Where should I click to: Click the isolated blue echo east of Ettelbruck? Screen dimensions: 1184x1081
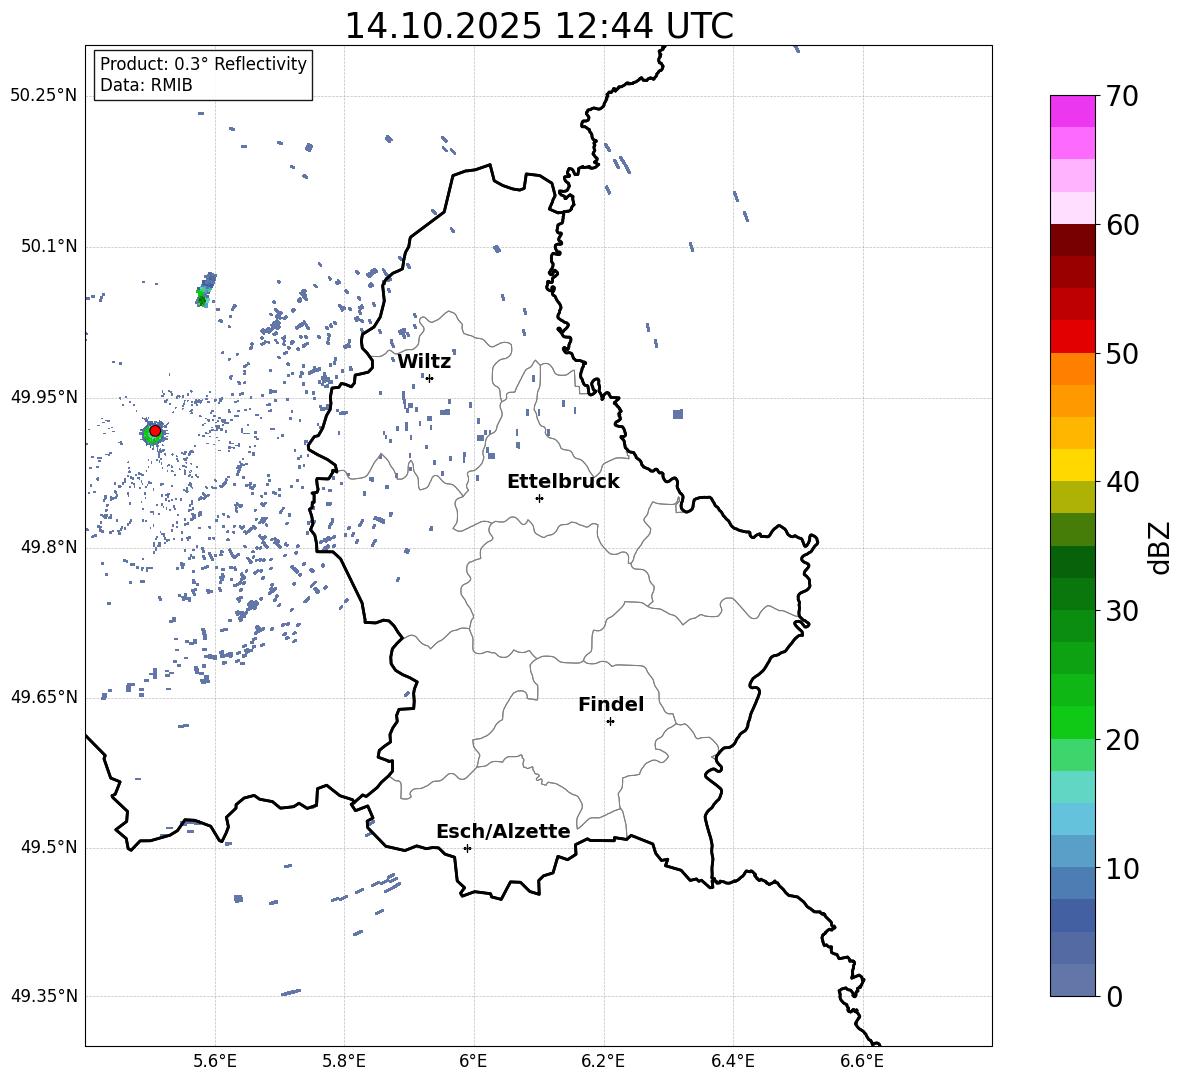click(x=678, y=414)
